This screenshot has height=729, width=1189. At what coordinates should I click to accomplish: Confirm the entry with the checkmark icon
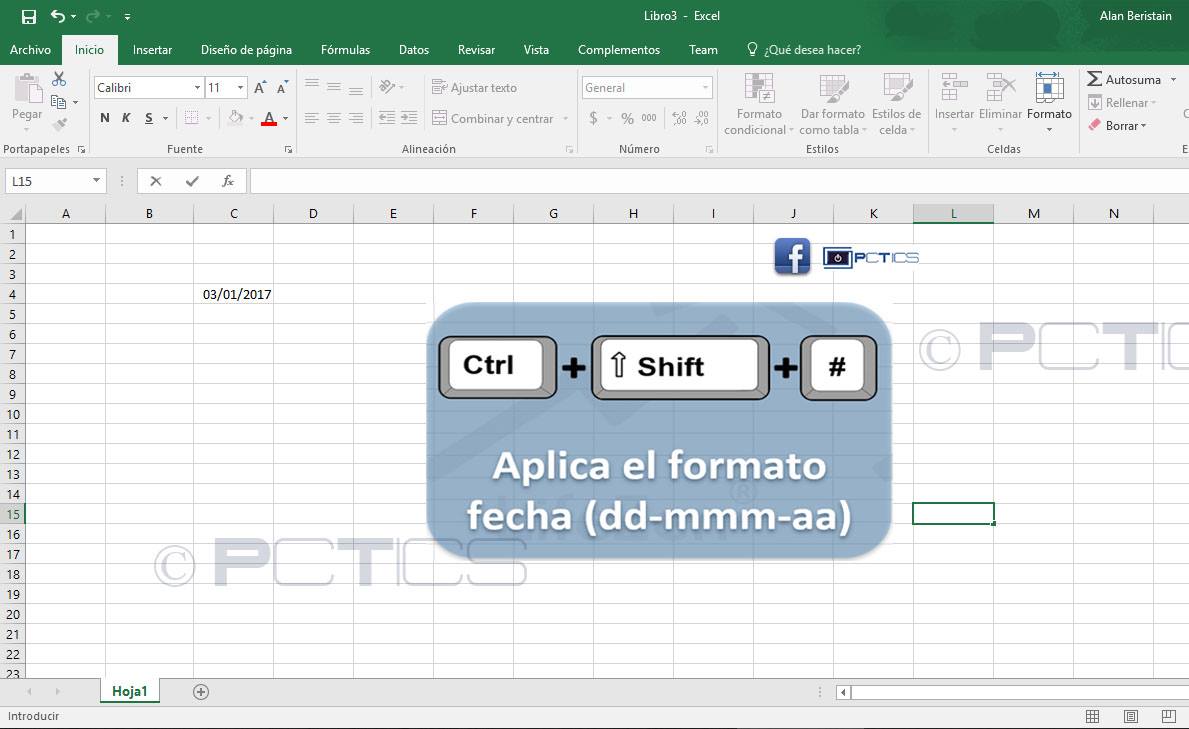pyautogui.click(x=192, y=181)
